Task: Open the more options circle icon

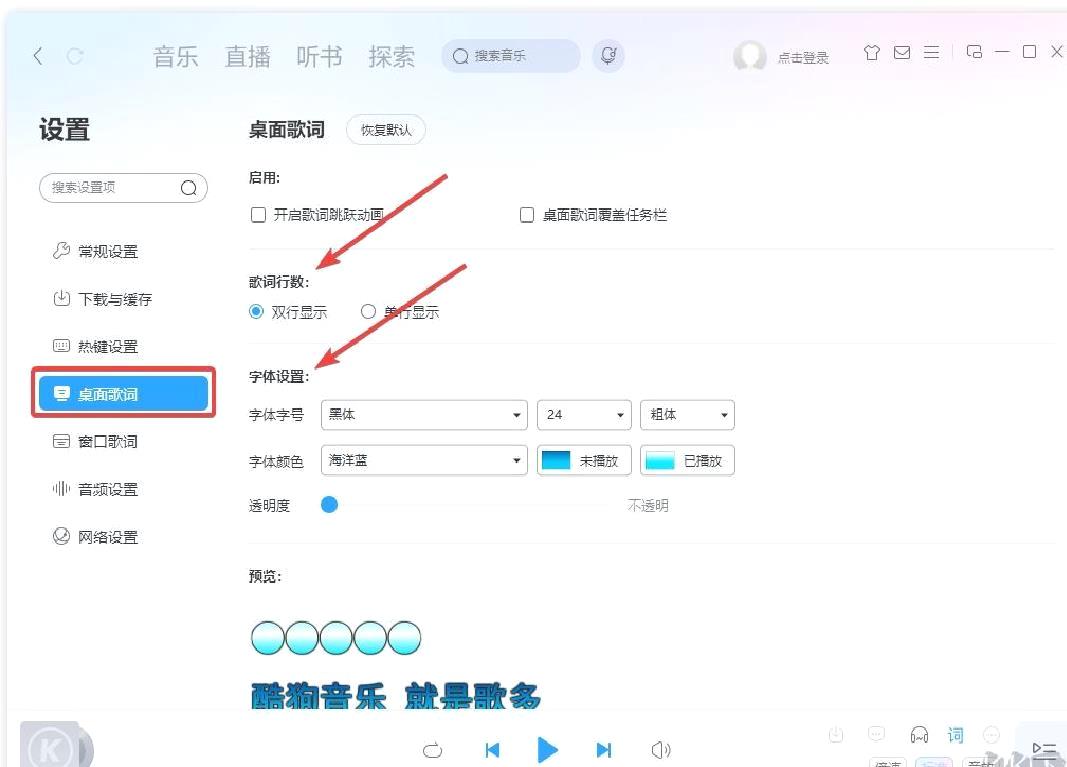Action: [991, 734]
